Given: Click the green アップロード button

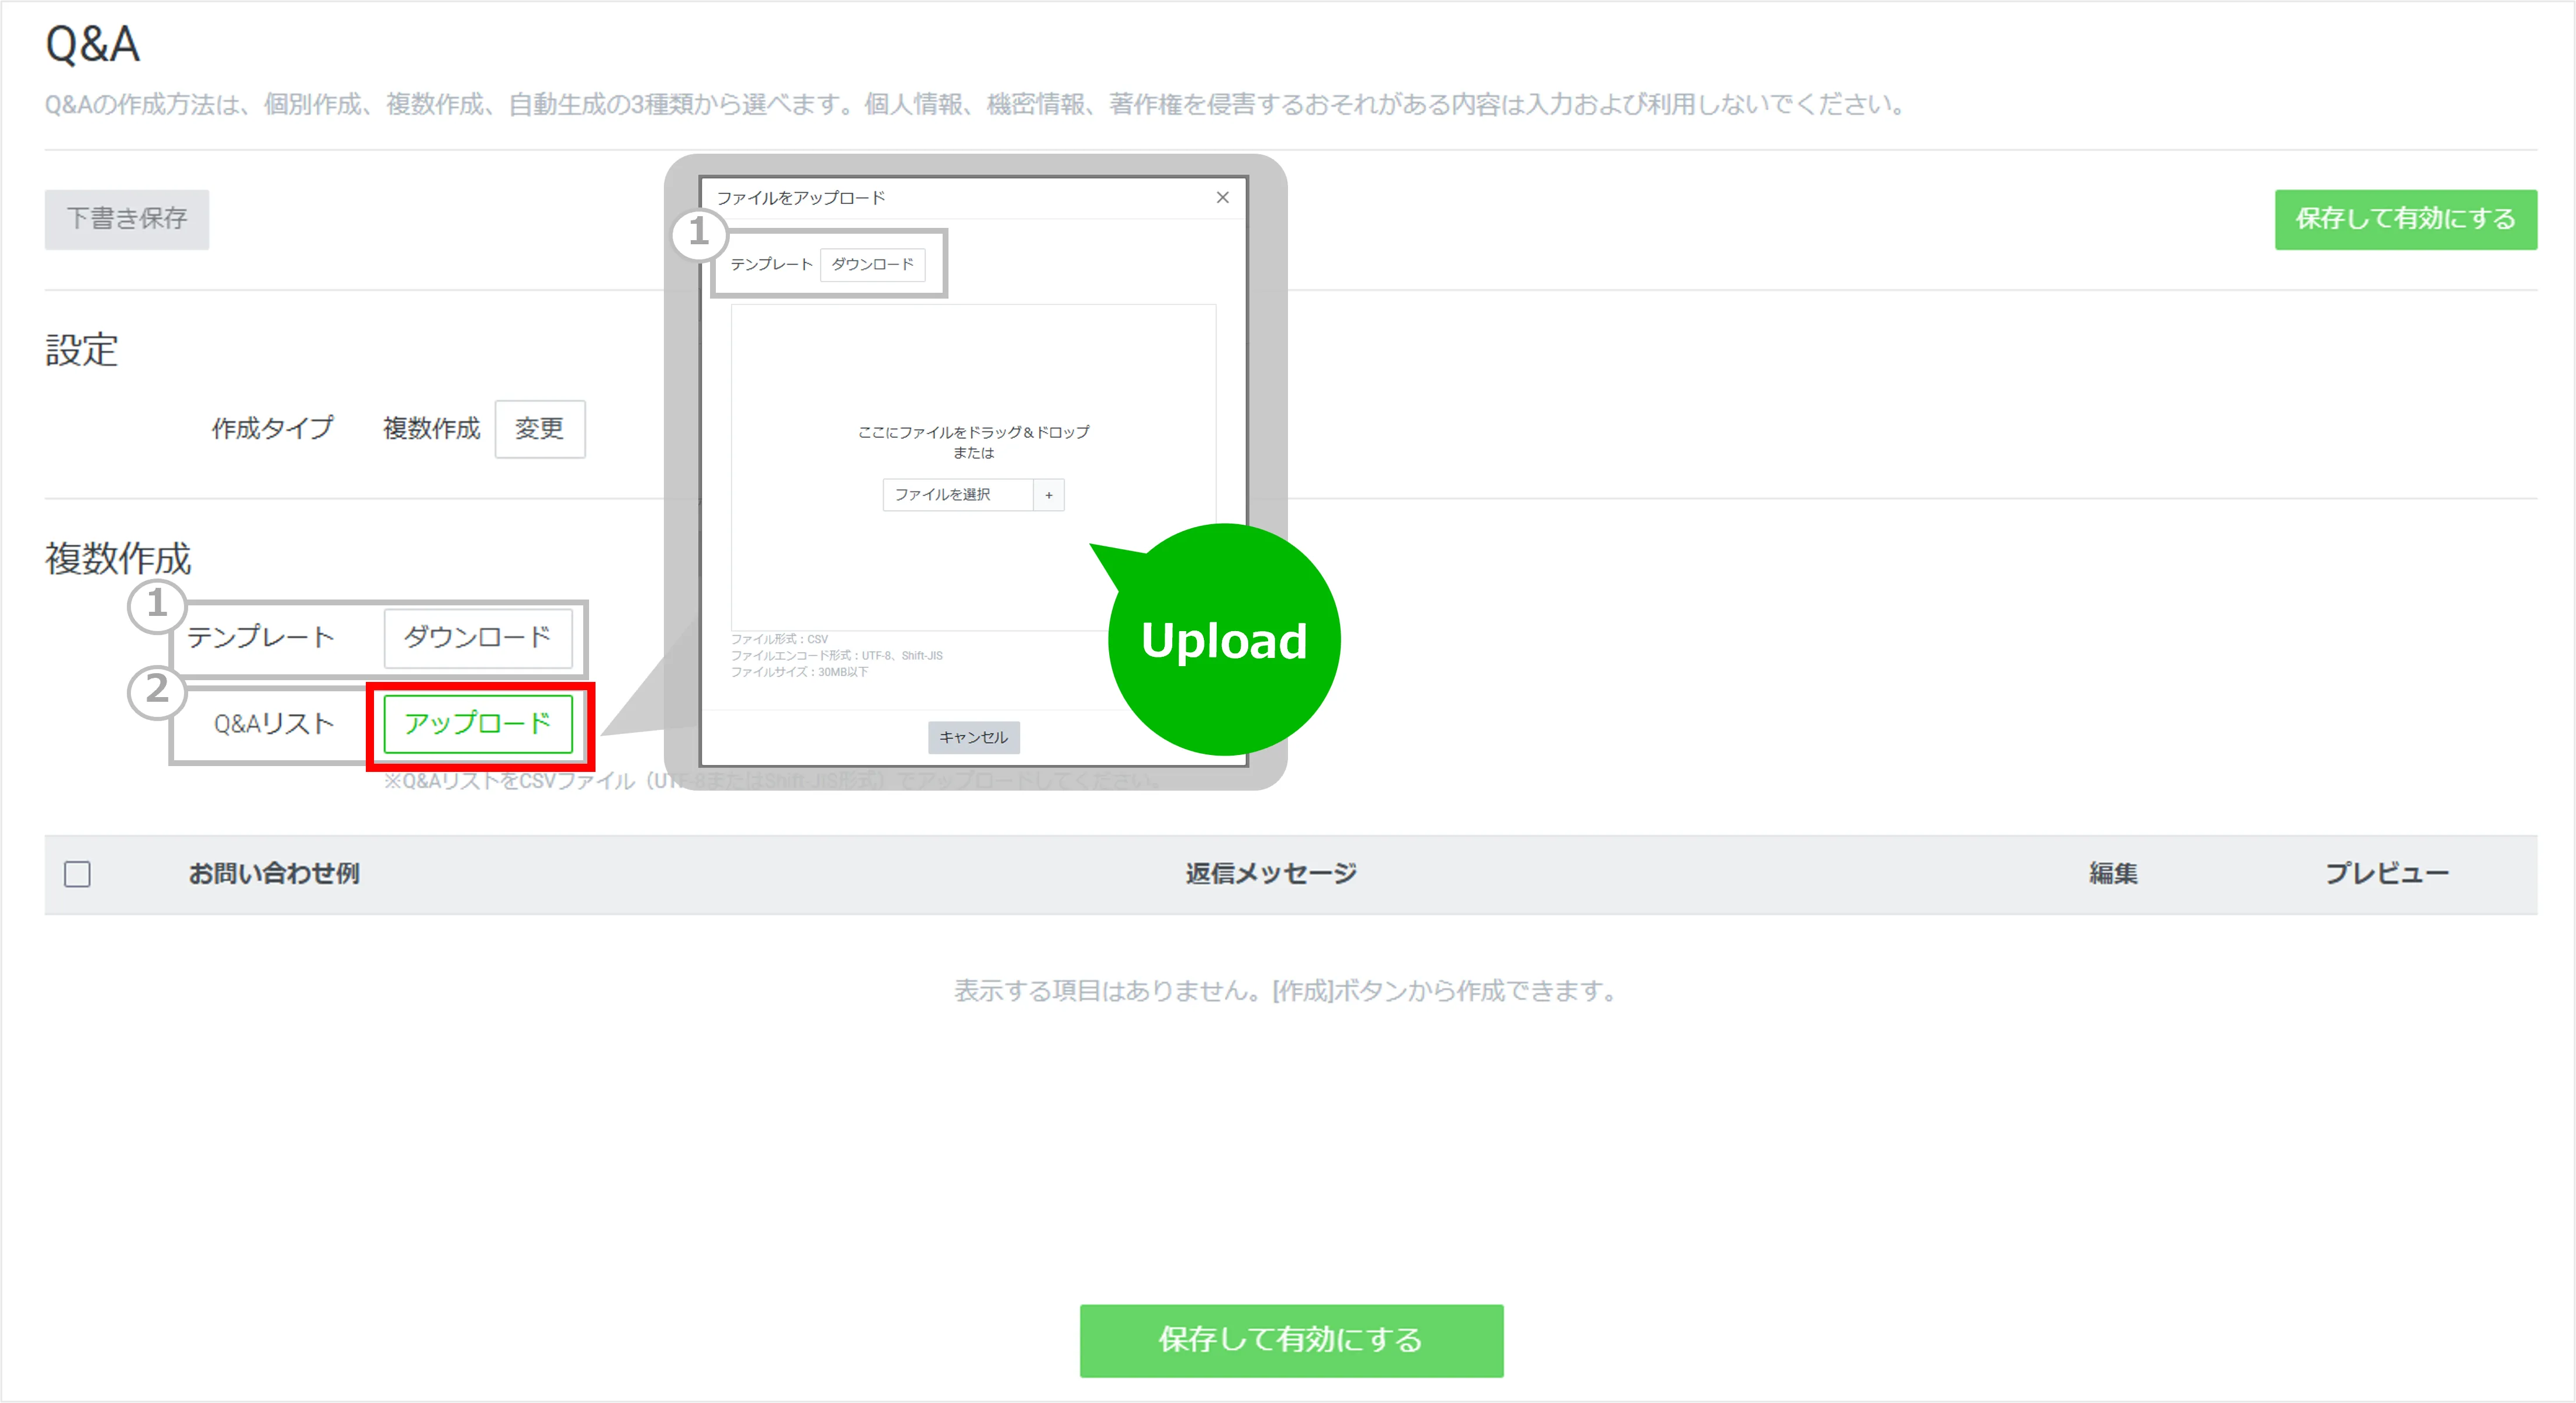Looking at the screenshot, I should pos(477,723).
